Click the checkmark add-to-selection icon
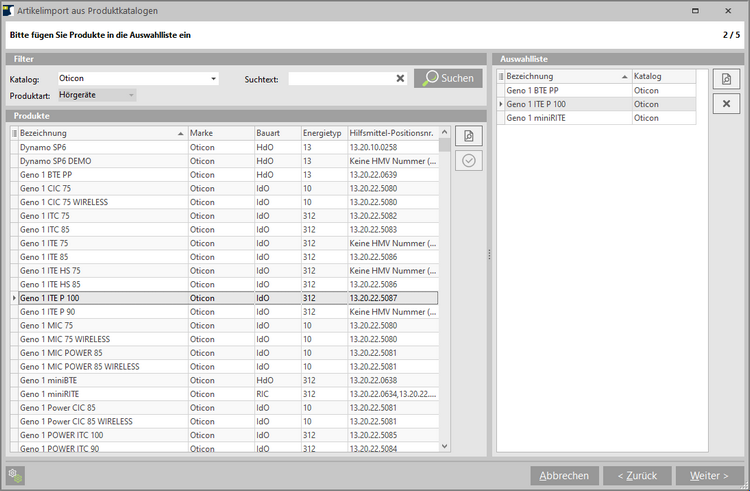This screenshot has height=491, width=750. pos(468,161)
